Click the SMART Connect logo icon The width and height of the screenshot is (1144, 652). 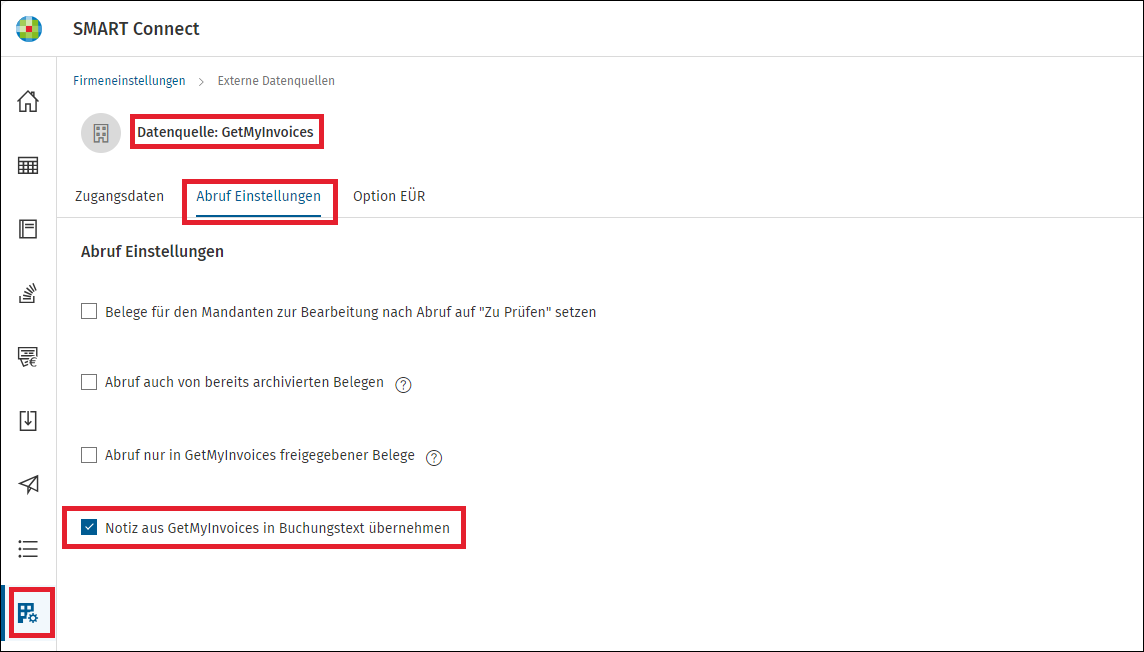[29, 28]
